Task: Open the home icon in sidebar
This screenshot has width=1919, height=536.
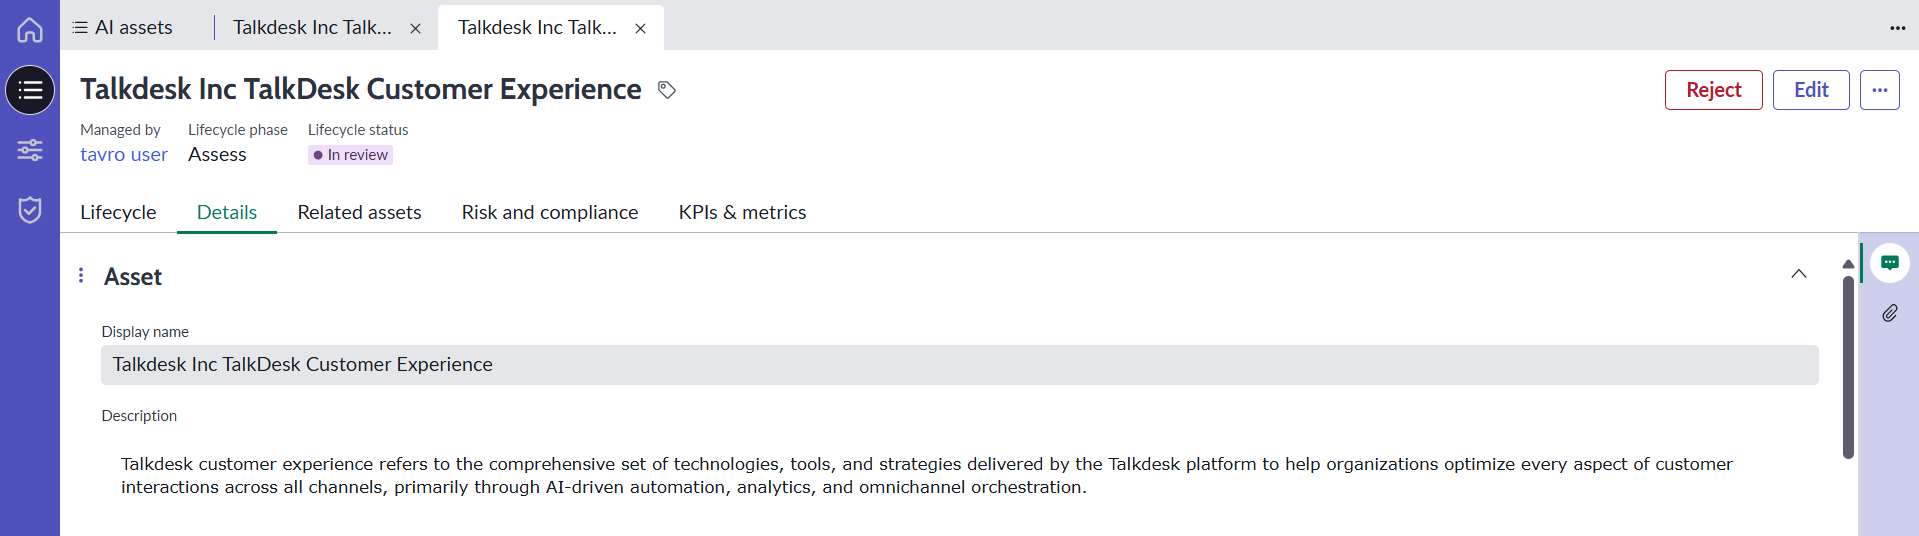Action: point(30,30)
